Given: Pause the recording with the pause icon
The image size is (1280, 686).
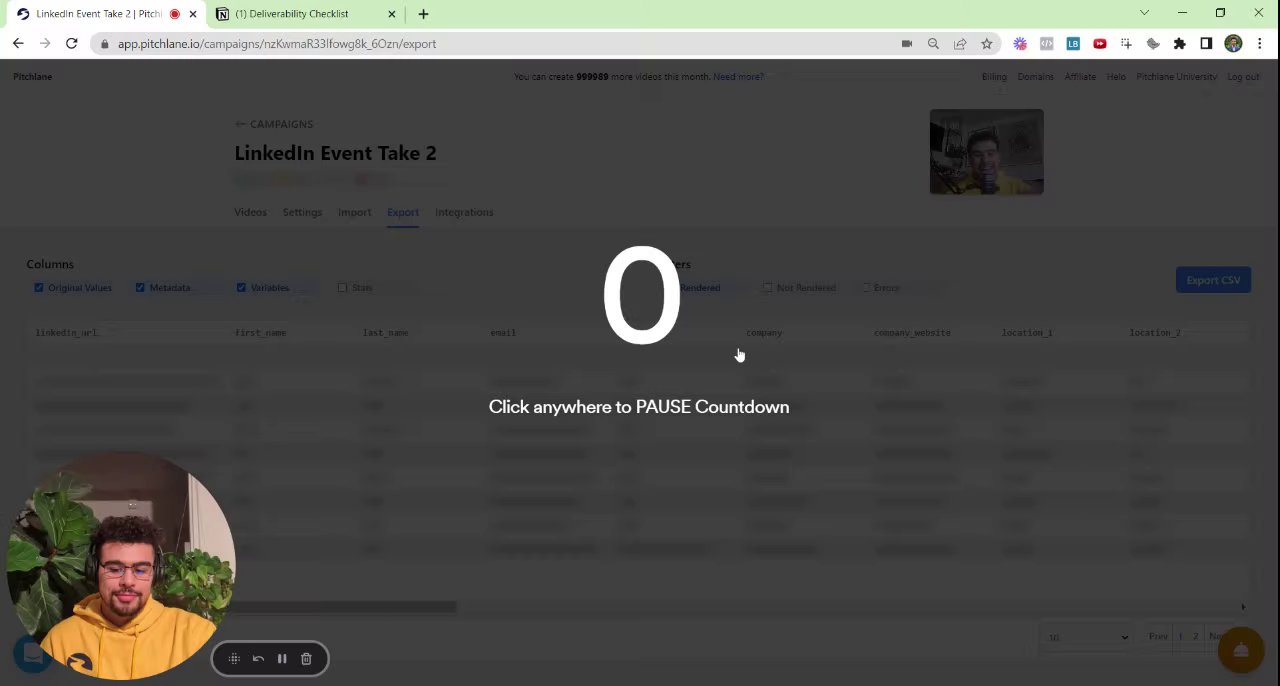Looking at the screenshot, I should (x=282, y=659).
